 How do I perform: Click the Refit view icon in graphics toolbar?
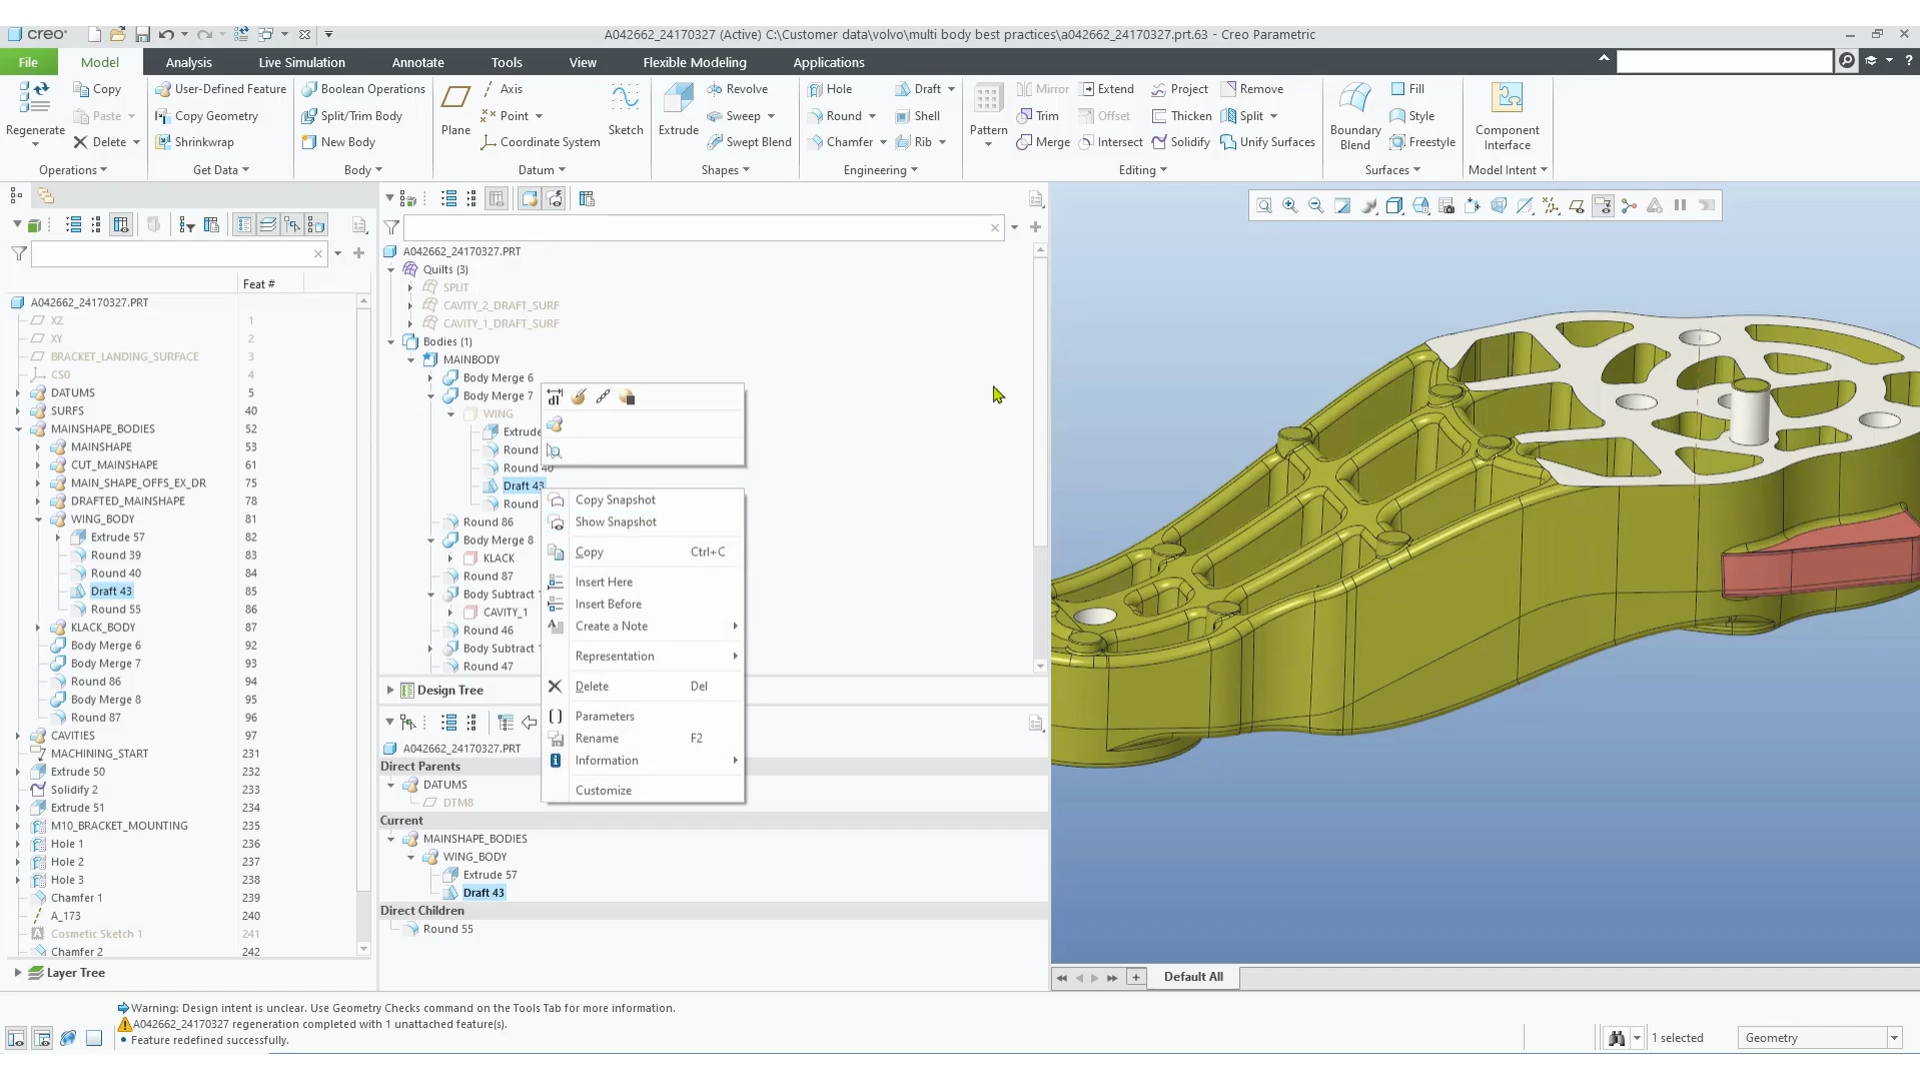pyautogui.click(x=1264, y=206)
